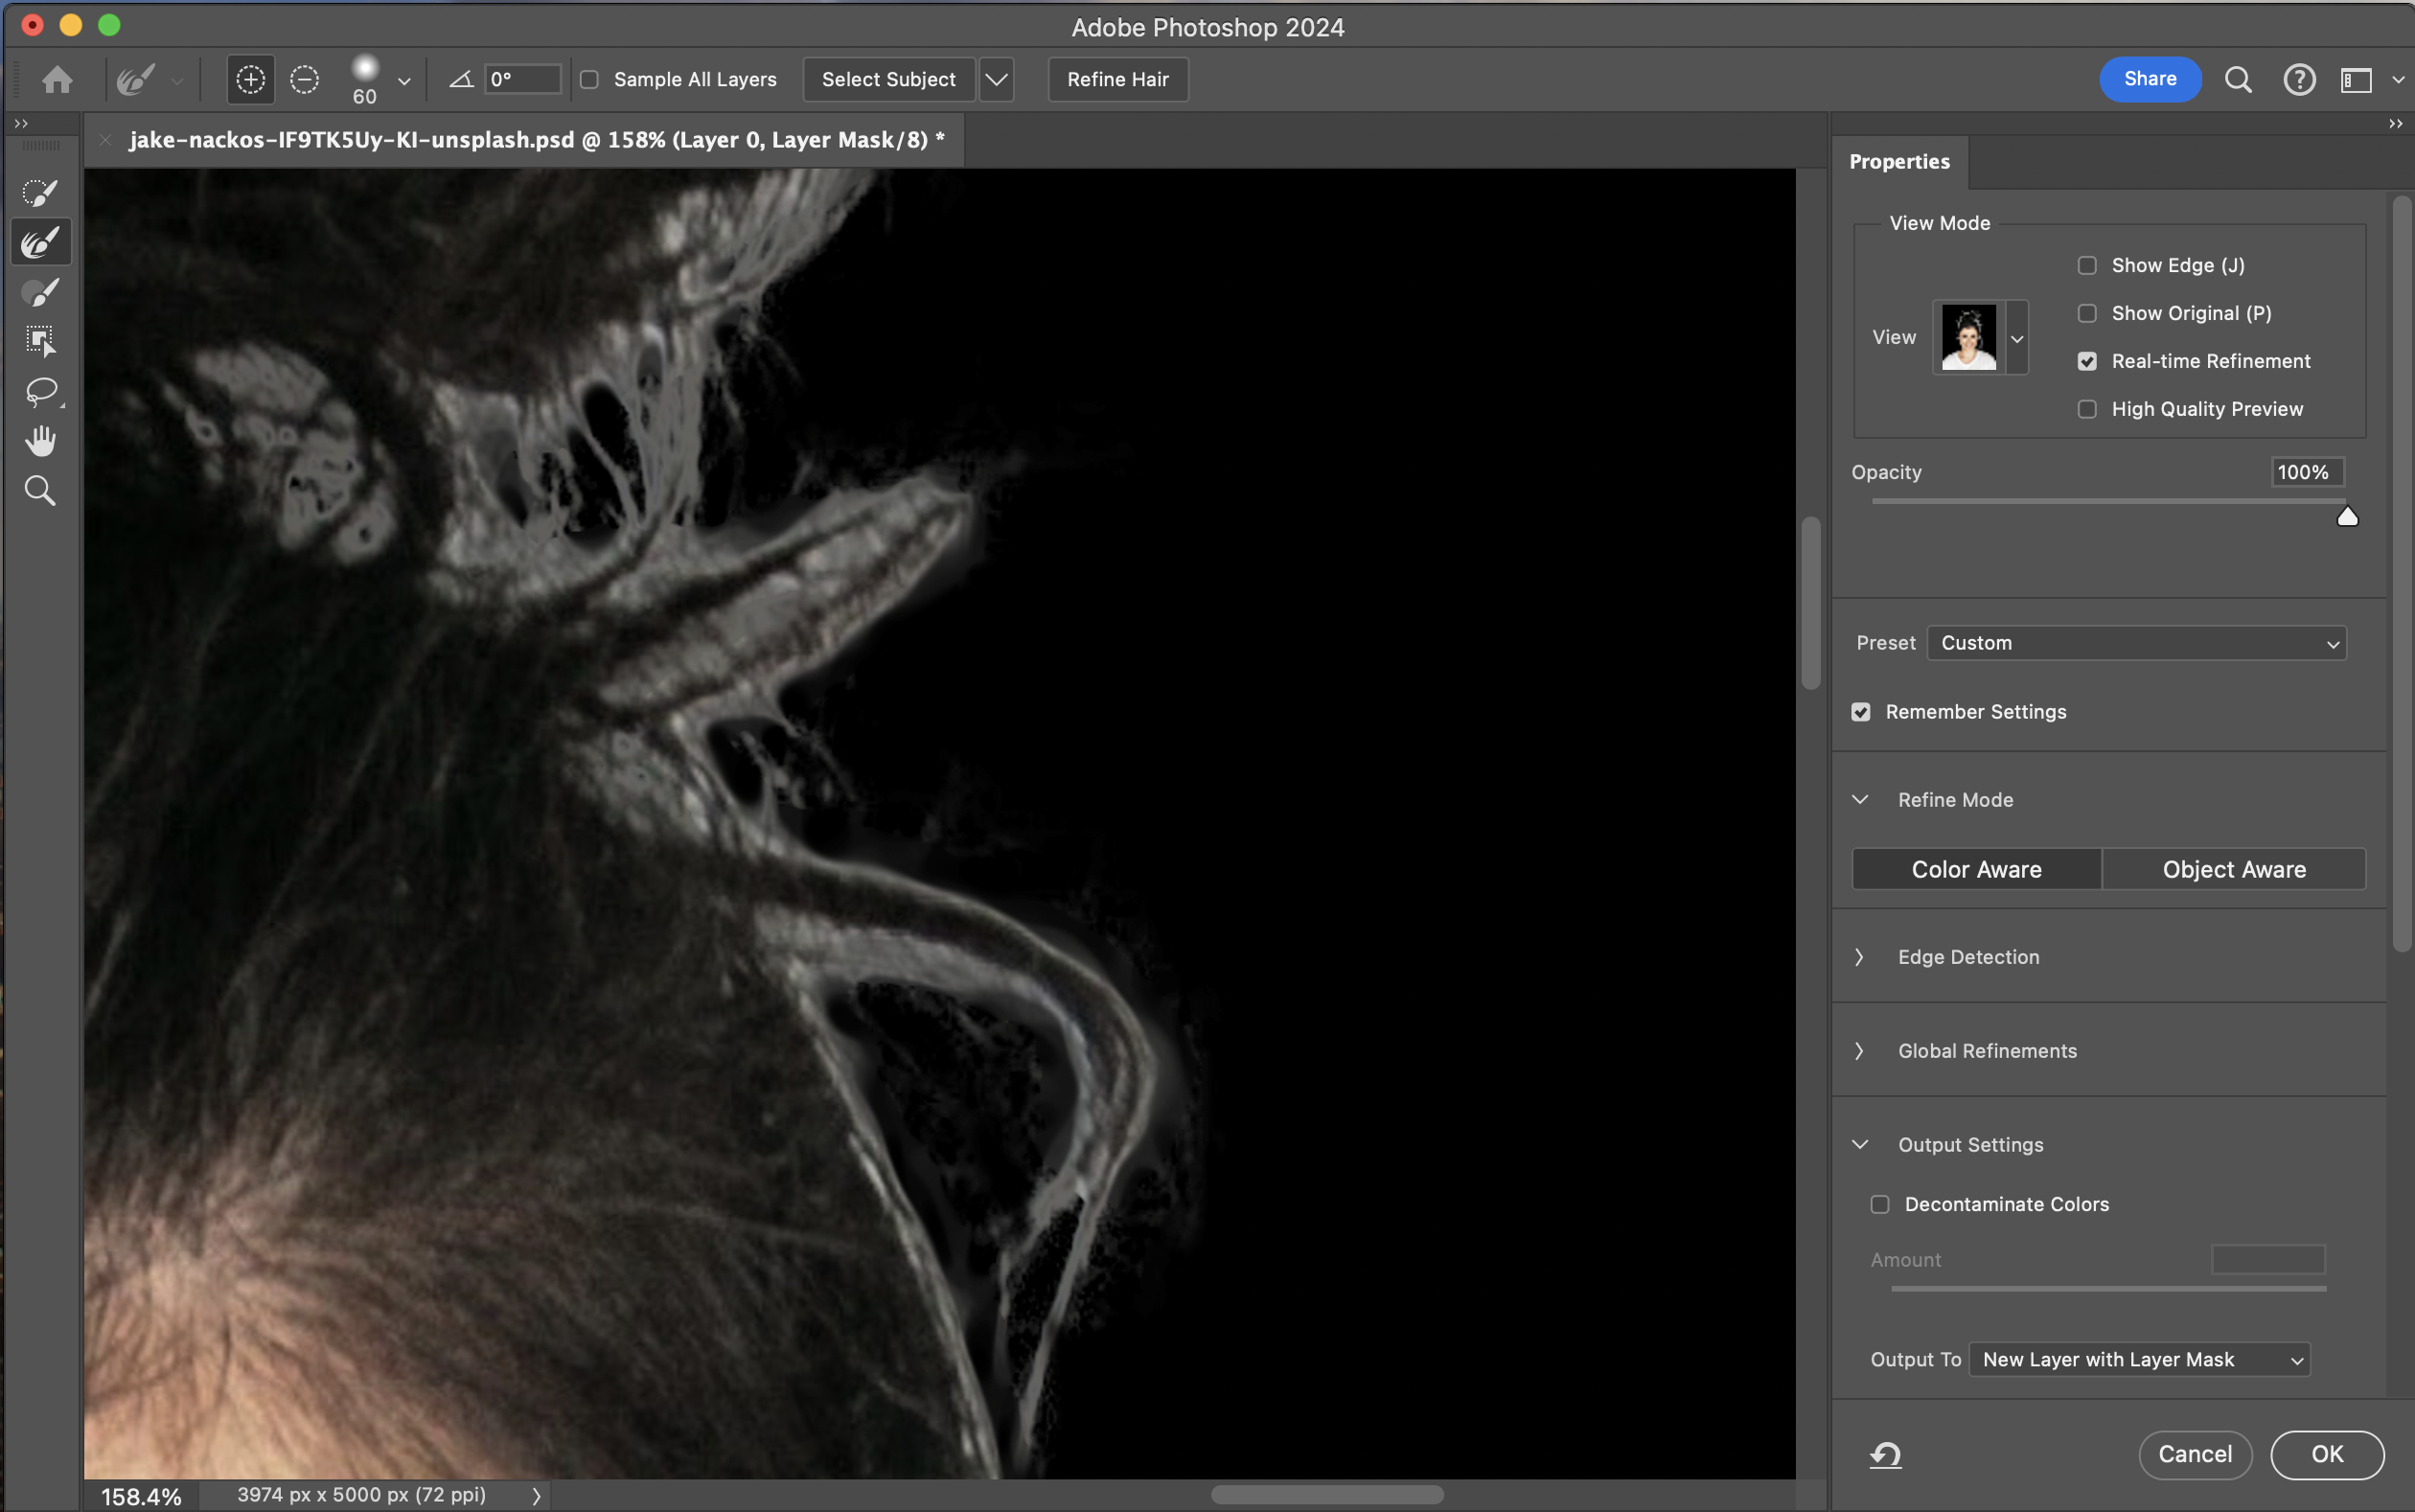This screenshot has height=1512, width=2415.
Task: Expand the Edge Detection section
Action: tap(1967, 957)
